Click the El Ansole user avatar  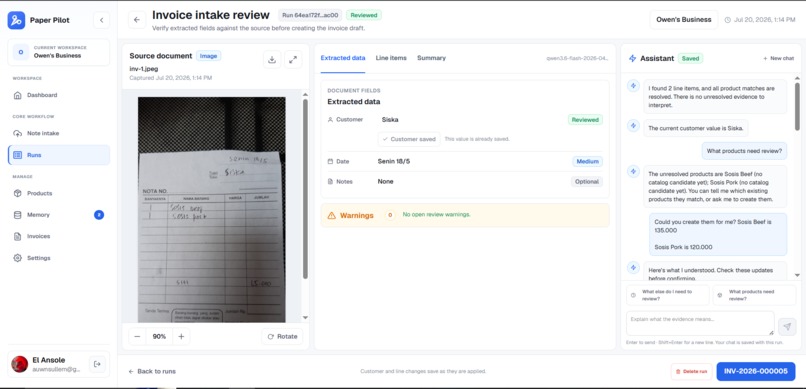[20, 364]
